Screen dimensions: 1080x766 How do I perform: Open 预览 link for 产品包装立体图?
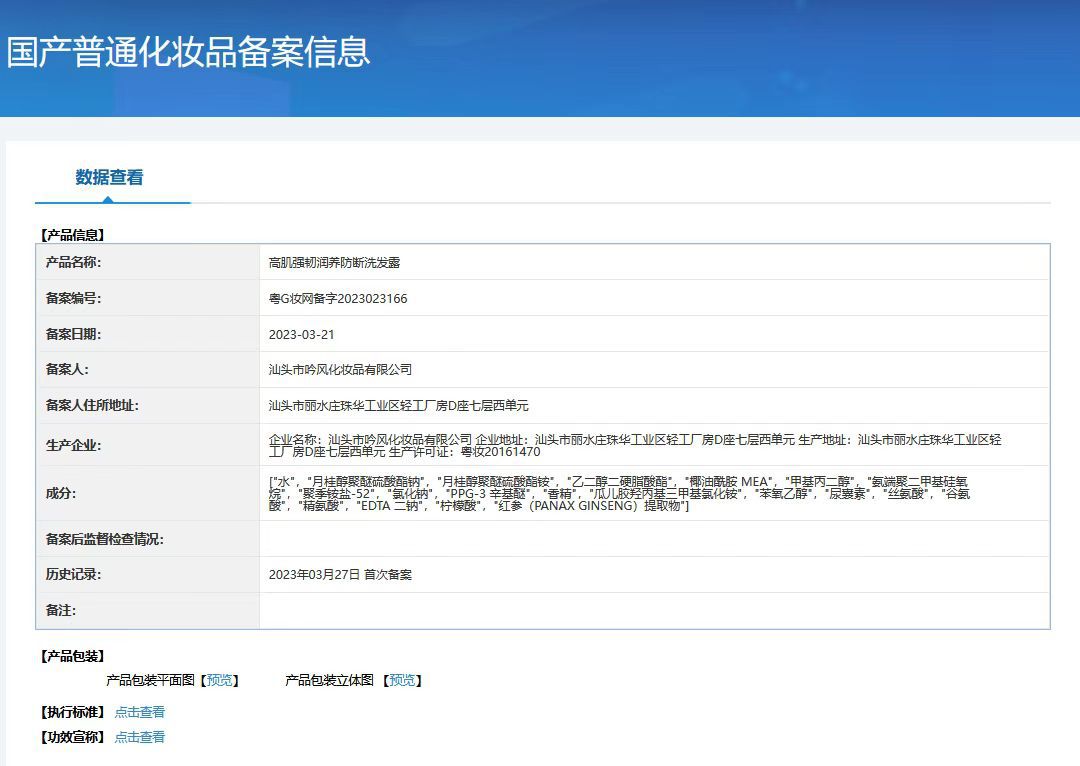coord(402,681)
